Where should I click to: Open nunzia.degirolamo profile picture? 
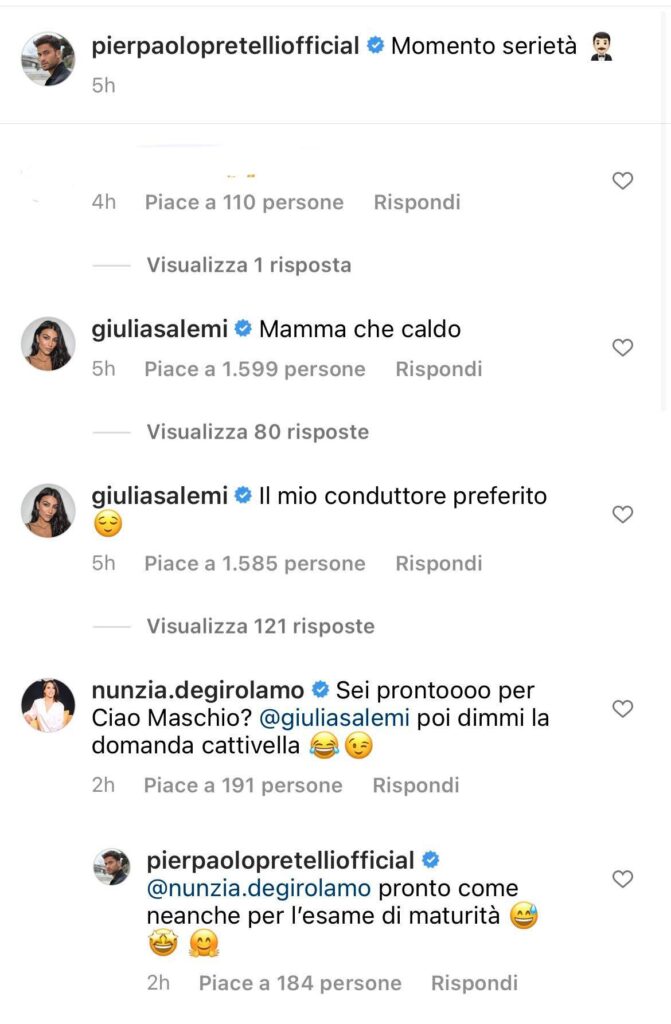pyautogui.click(x=48, y=705)
